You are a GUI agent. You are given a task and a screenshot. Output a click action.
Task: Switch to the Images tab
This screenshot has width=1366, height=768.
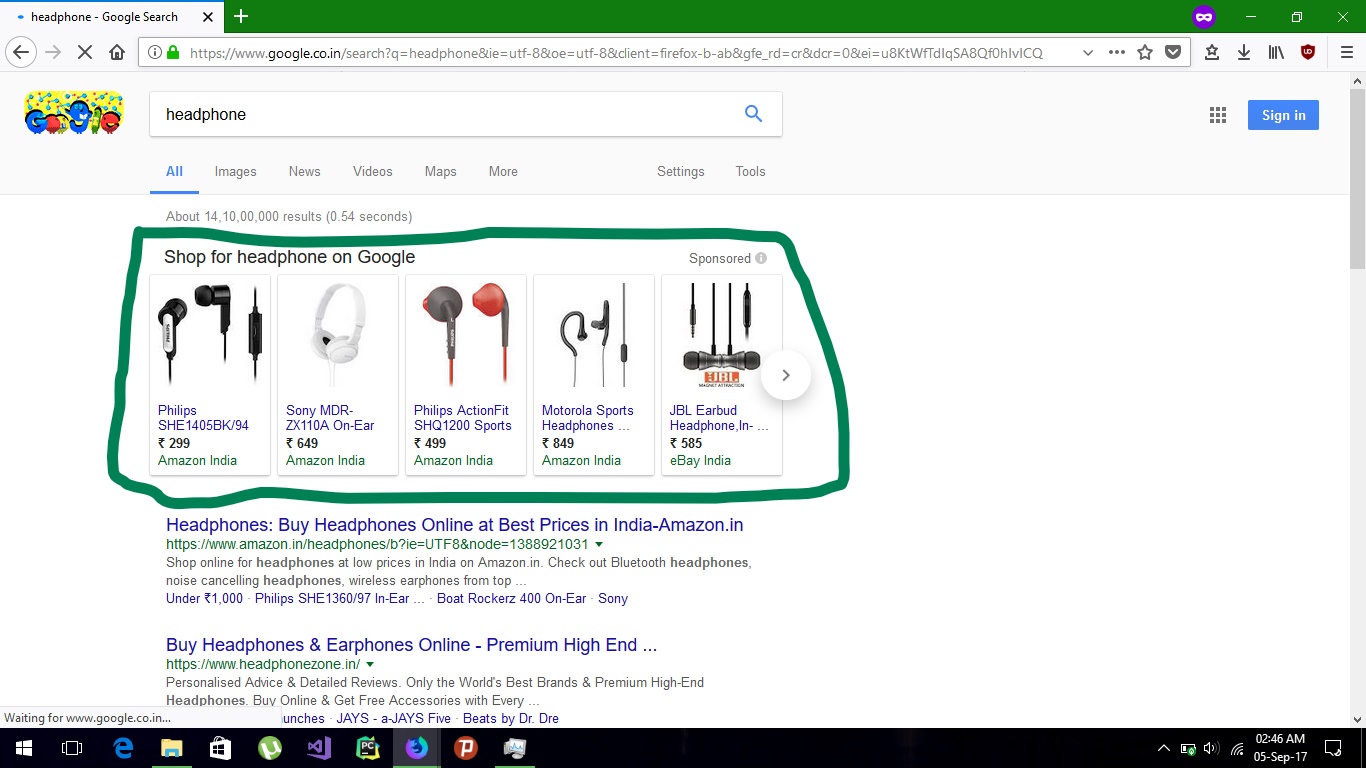(236, 172)
